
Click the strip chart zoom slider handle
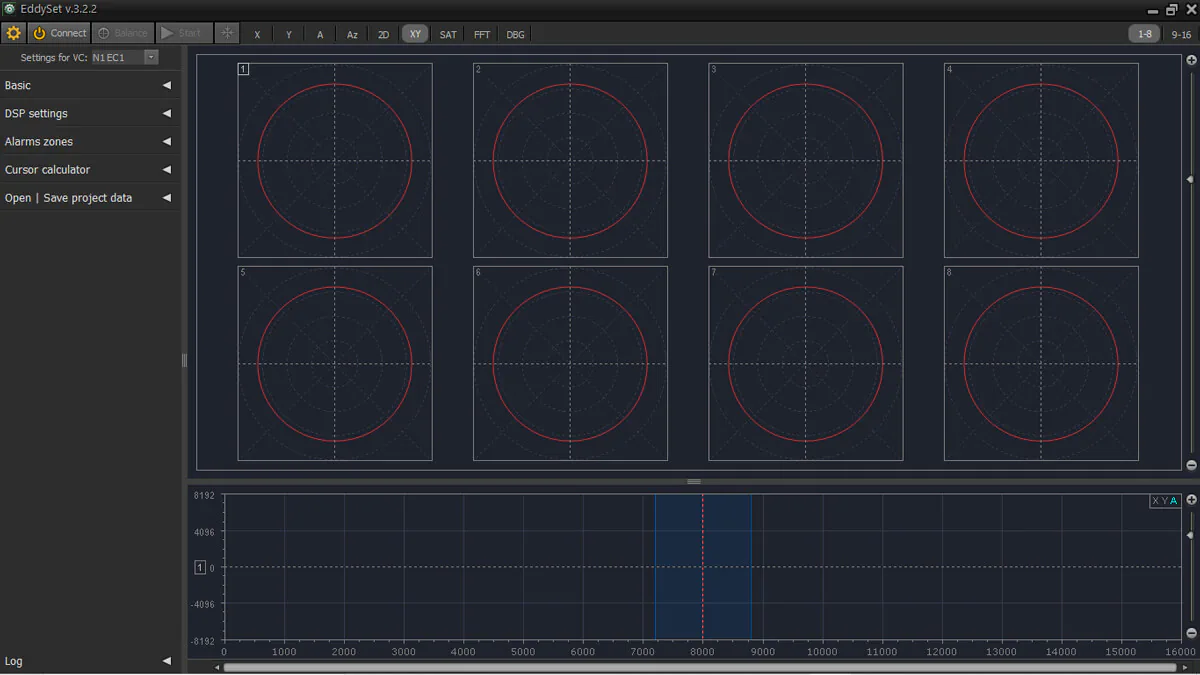point(1190,536)
